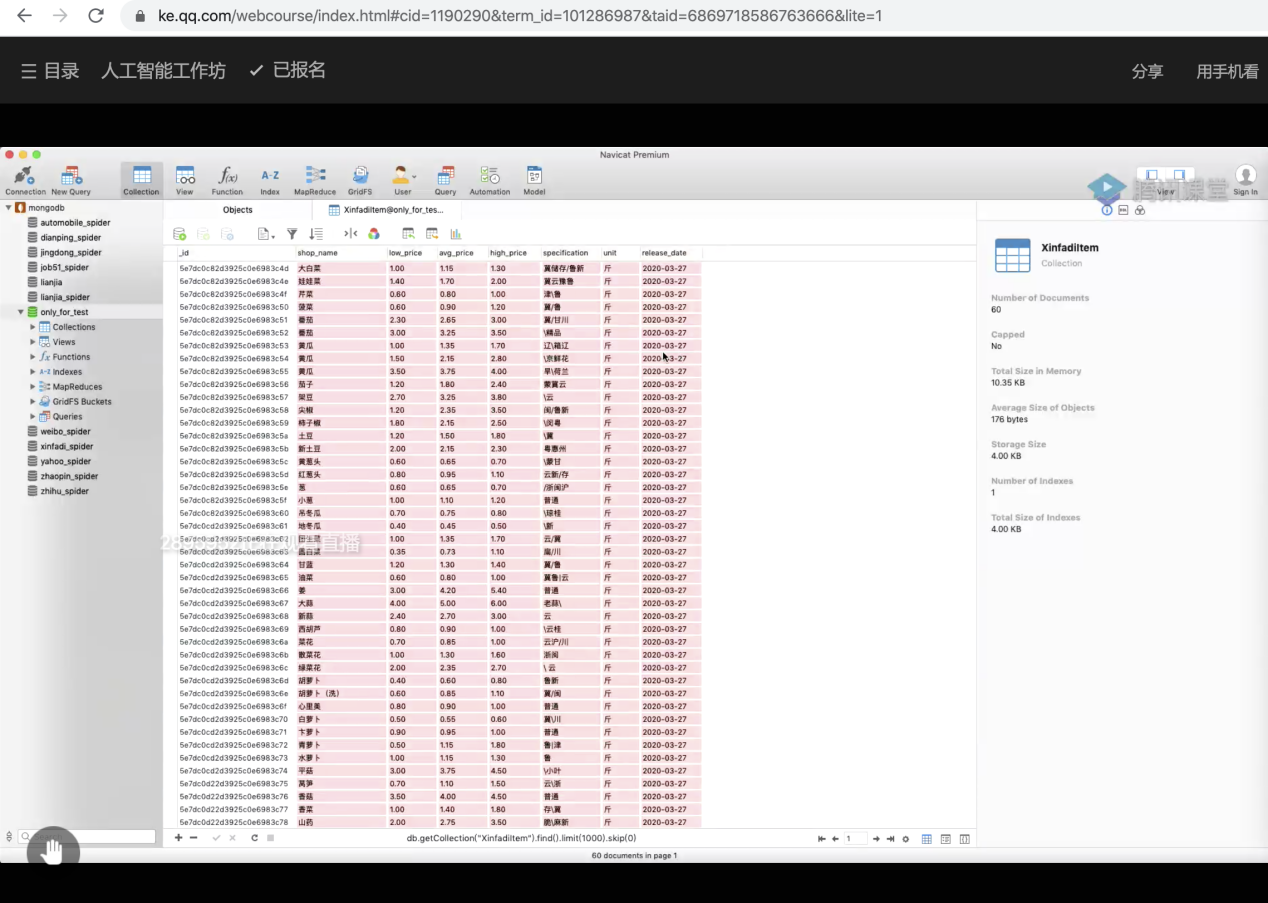The height and width of the screenshot is (903, 1268).
Task: Click the 用手机看 link
Action: 1226,72
